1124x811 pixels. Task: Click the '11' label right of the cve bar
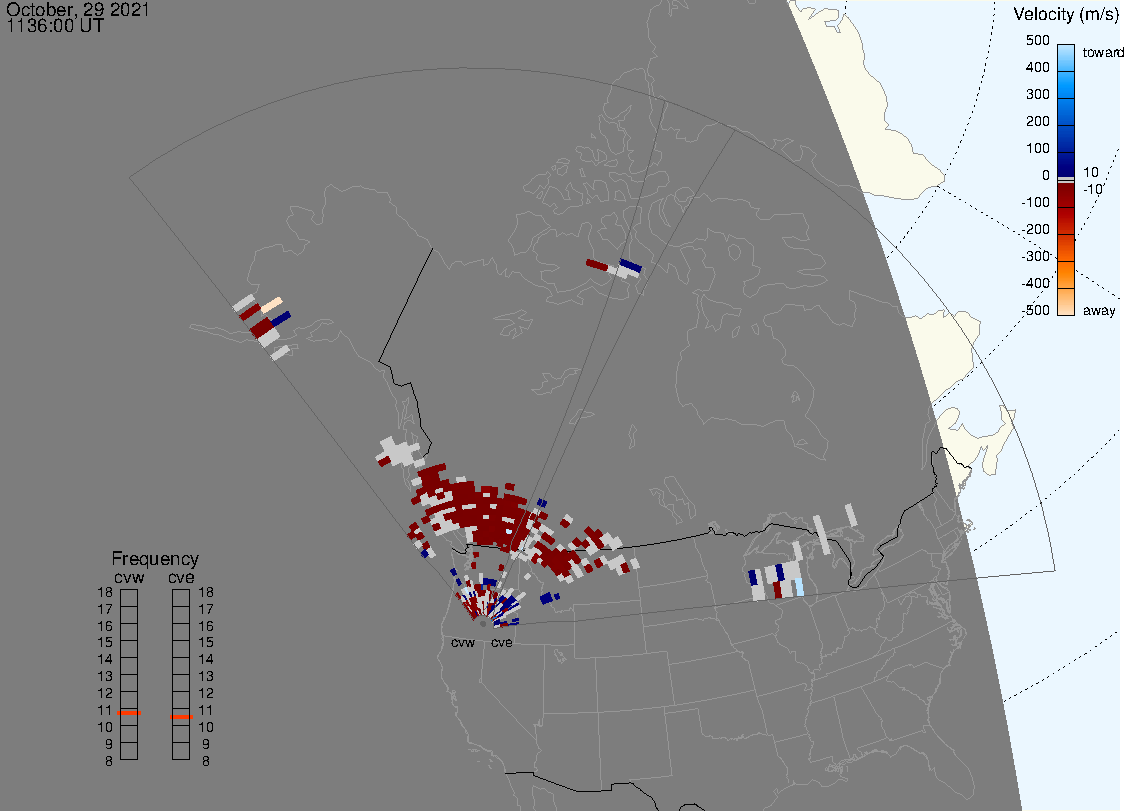coord(206,711)
